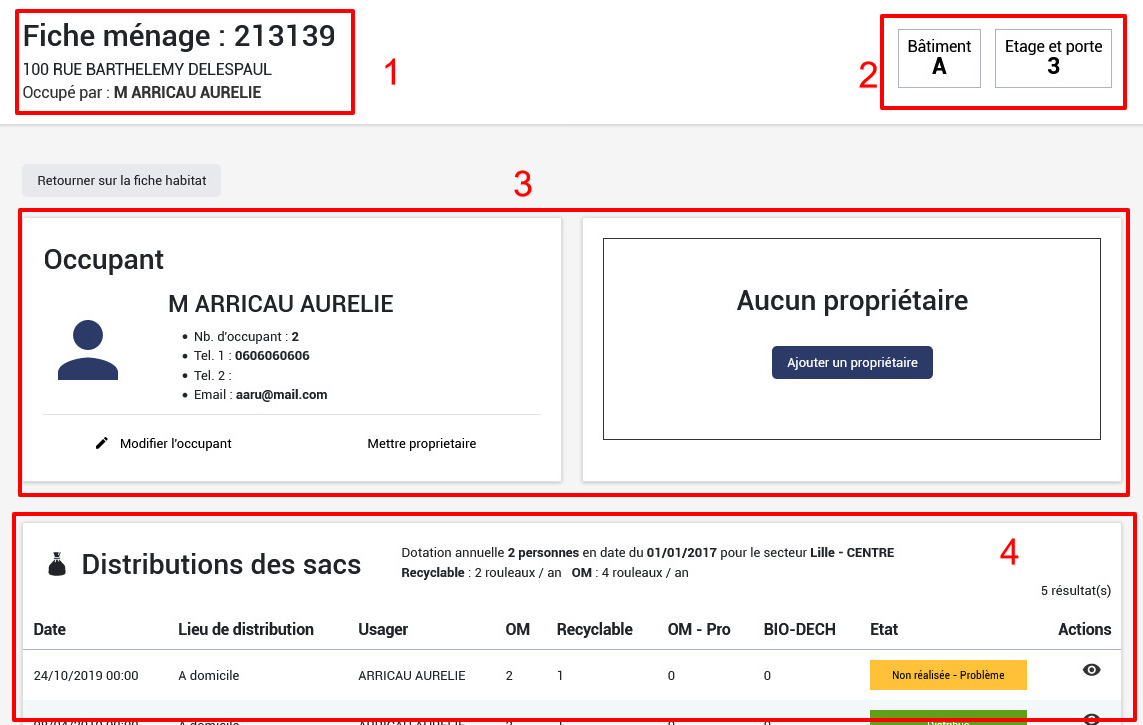Click 'Mettre proprietaire'
The image size is (1143, 725).
click(x=421, y=443)
